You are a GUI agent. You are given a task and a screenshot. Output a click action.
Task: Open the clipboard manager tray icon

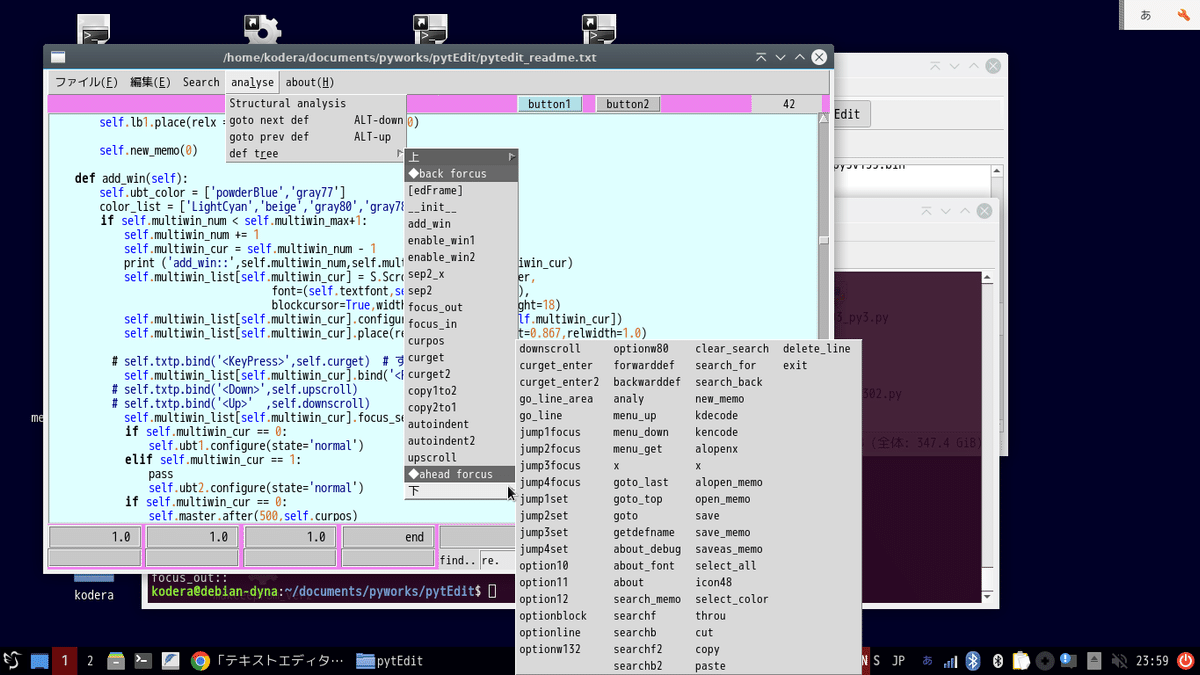point(1020,660)
